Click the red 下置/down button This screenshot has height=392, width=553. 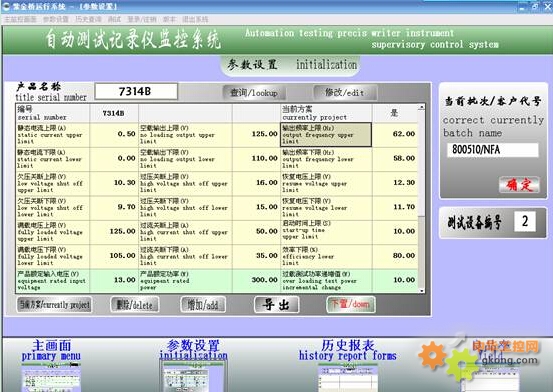[350, 304]
